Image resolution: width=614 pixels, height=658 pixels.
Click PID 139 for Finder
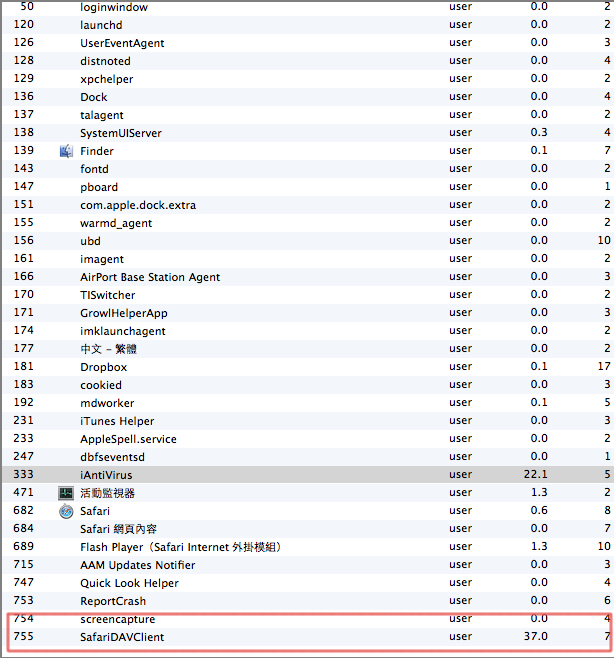[x=24, y=151]
